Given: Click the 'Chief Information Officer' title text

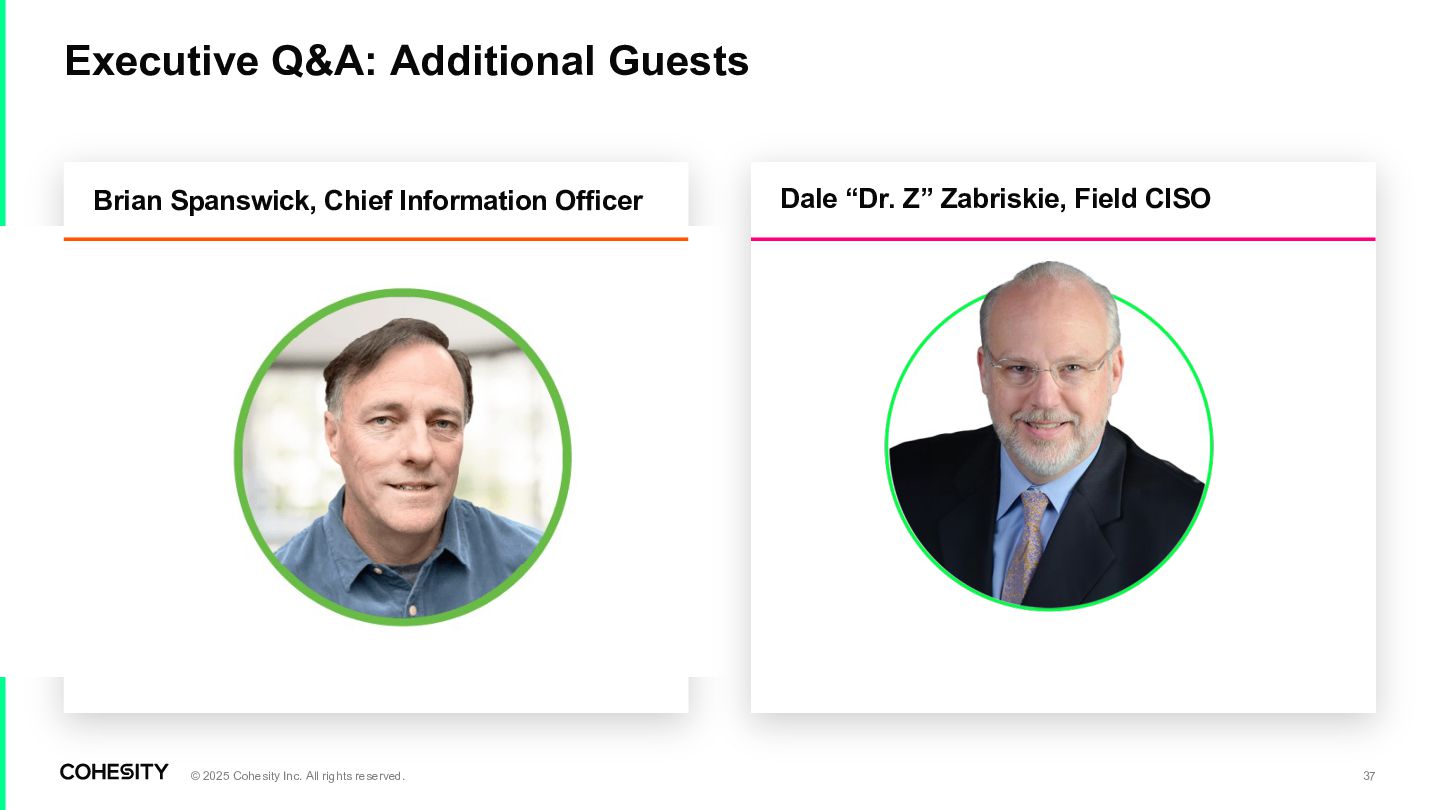Looking at the screenshot, I should coord(483,201).
